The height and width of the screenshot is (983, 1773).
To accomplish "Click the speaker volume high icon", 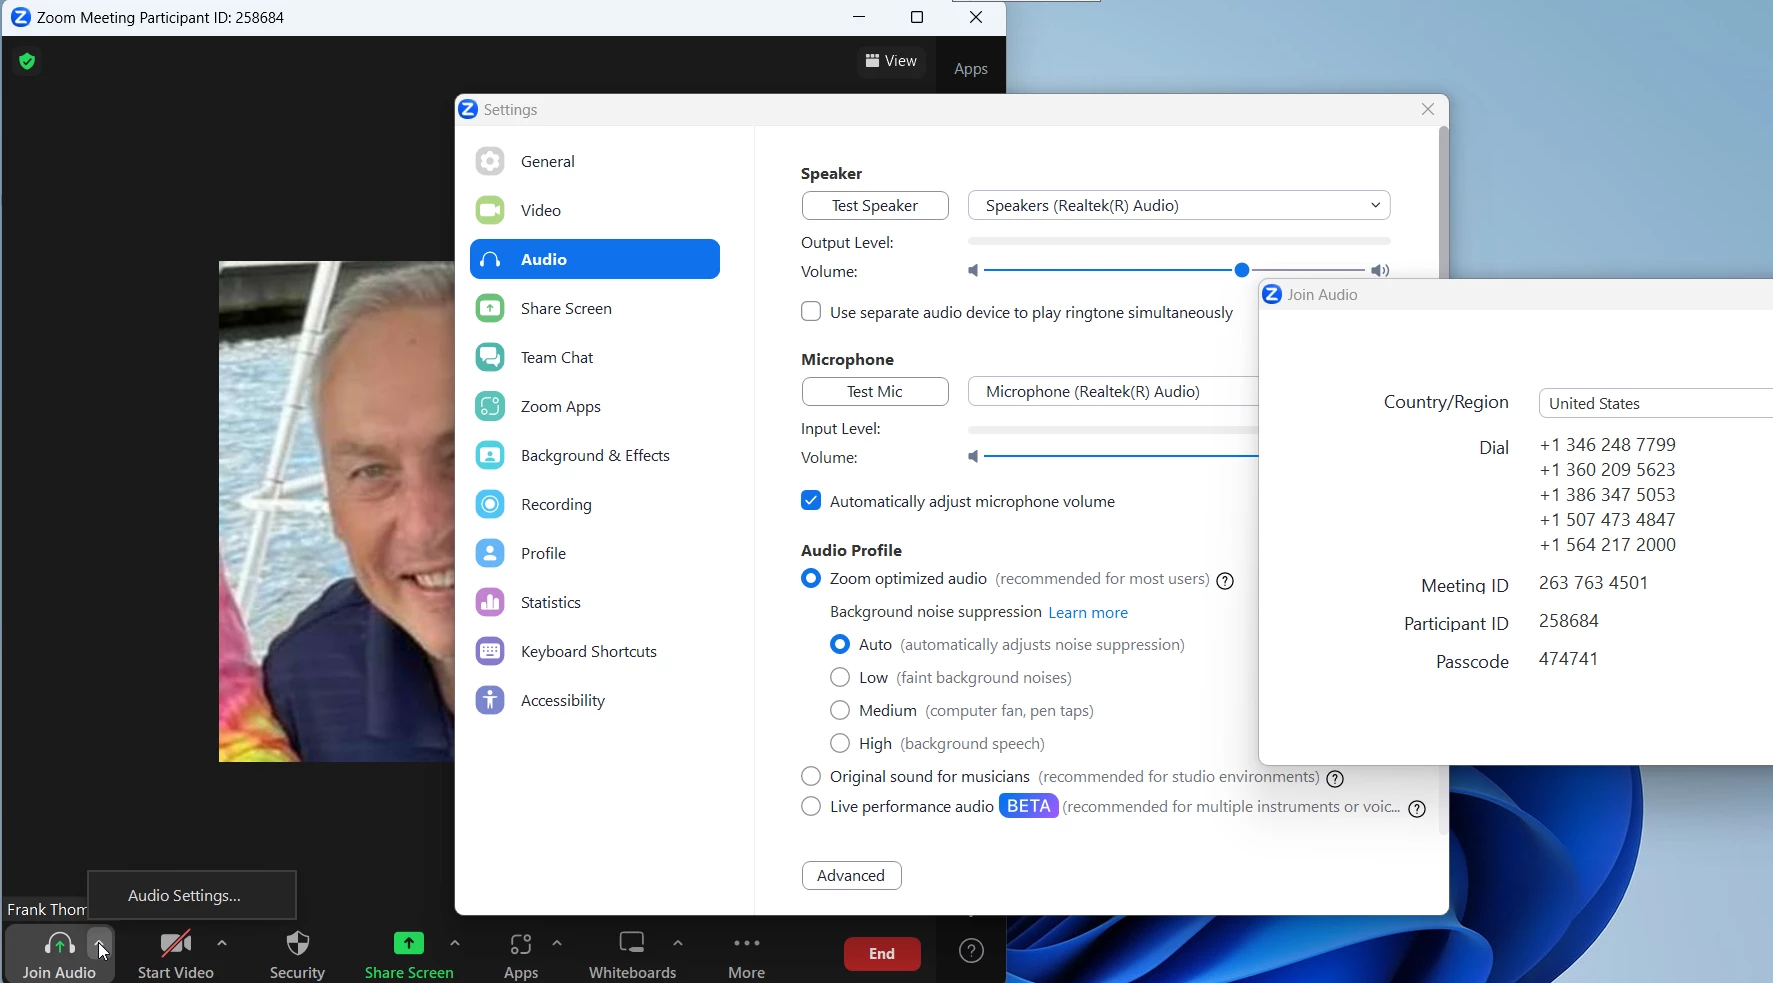I will (1381, 272).
